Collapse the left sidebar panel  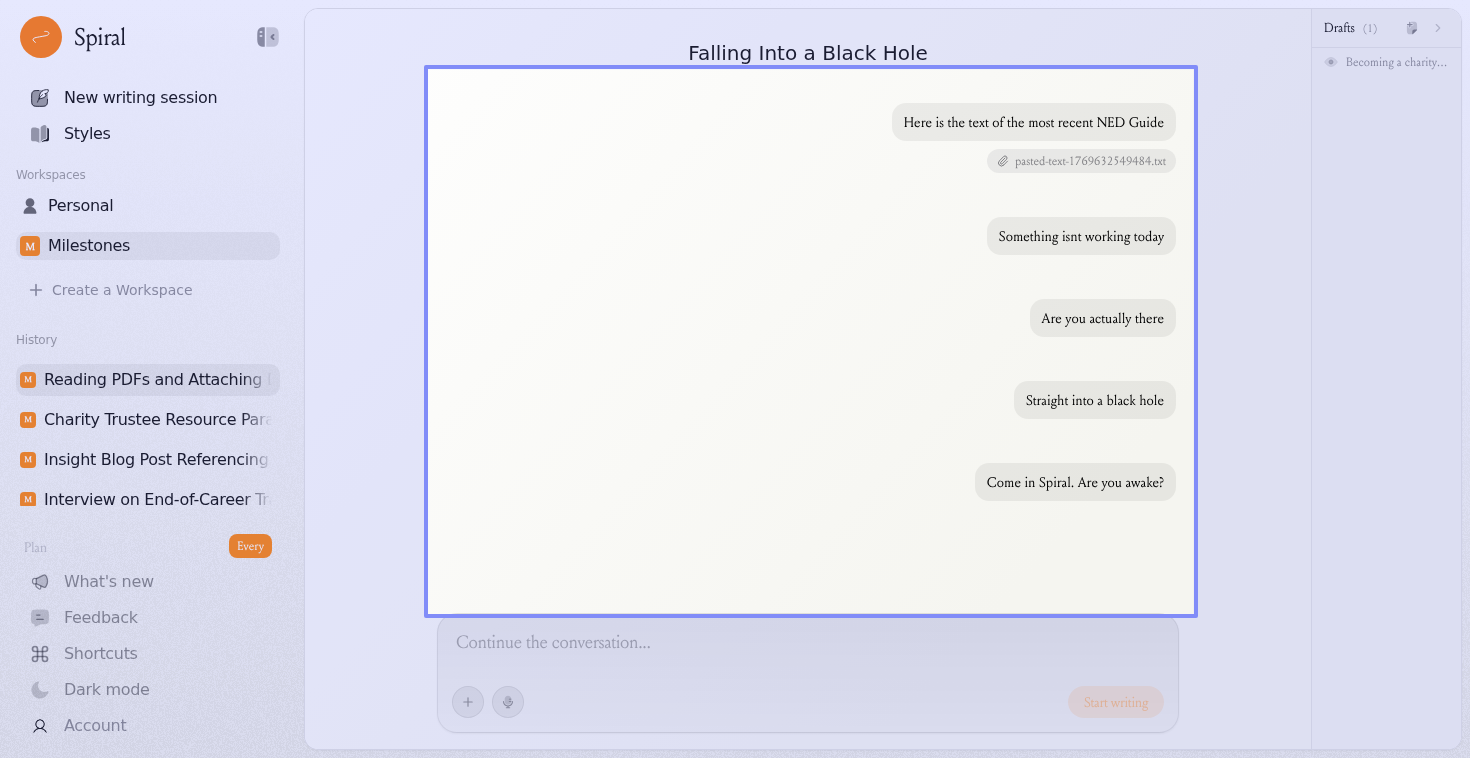tap(267, 37)
